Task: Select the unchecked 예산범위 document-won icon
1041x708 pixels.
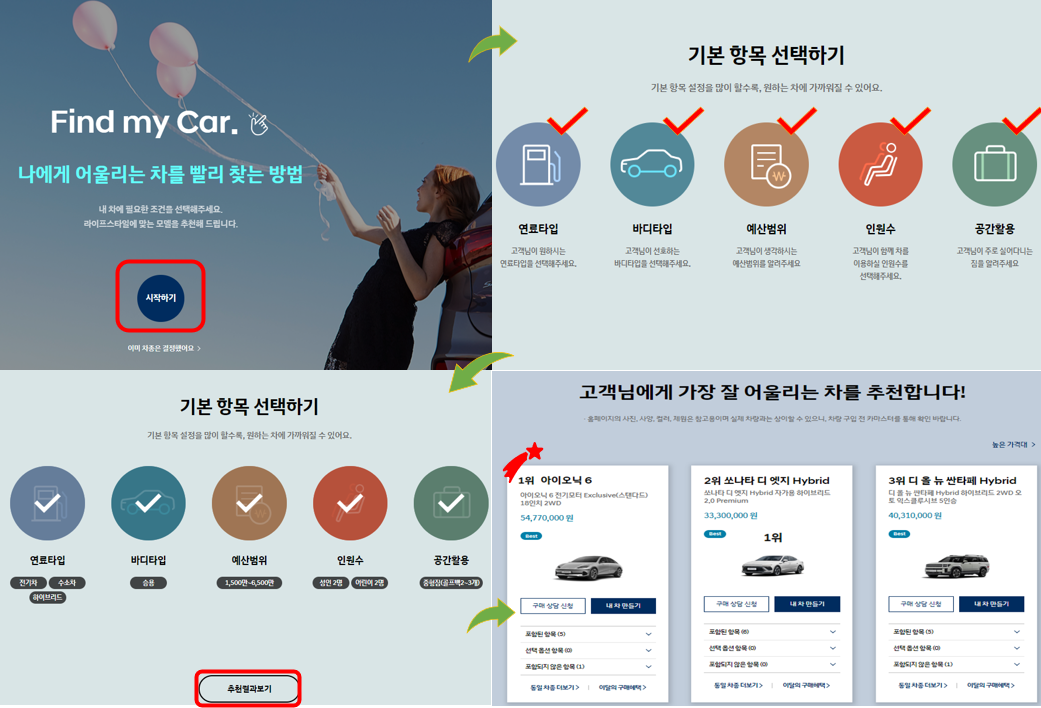Action: coord(766,165)
